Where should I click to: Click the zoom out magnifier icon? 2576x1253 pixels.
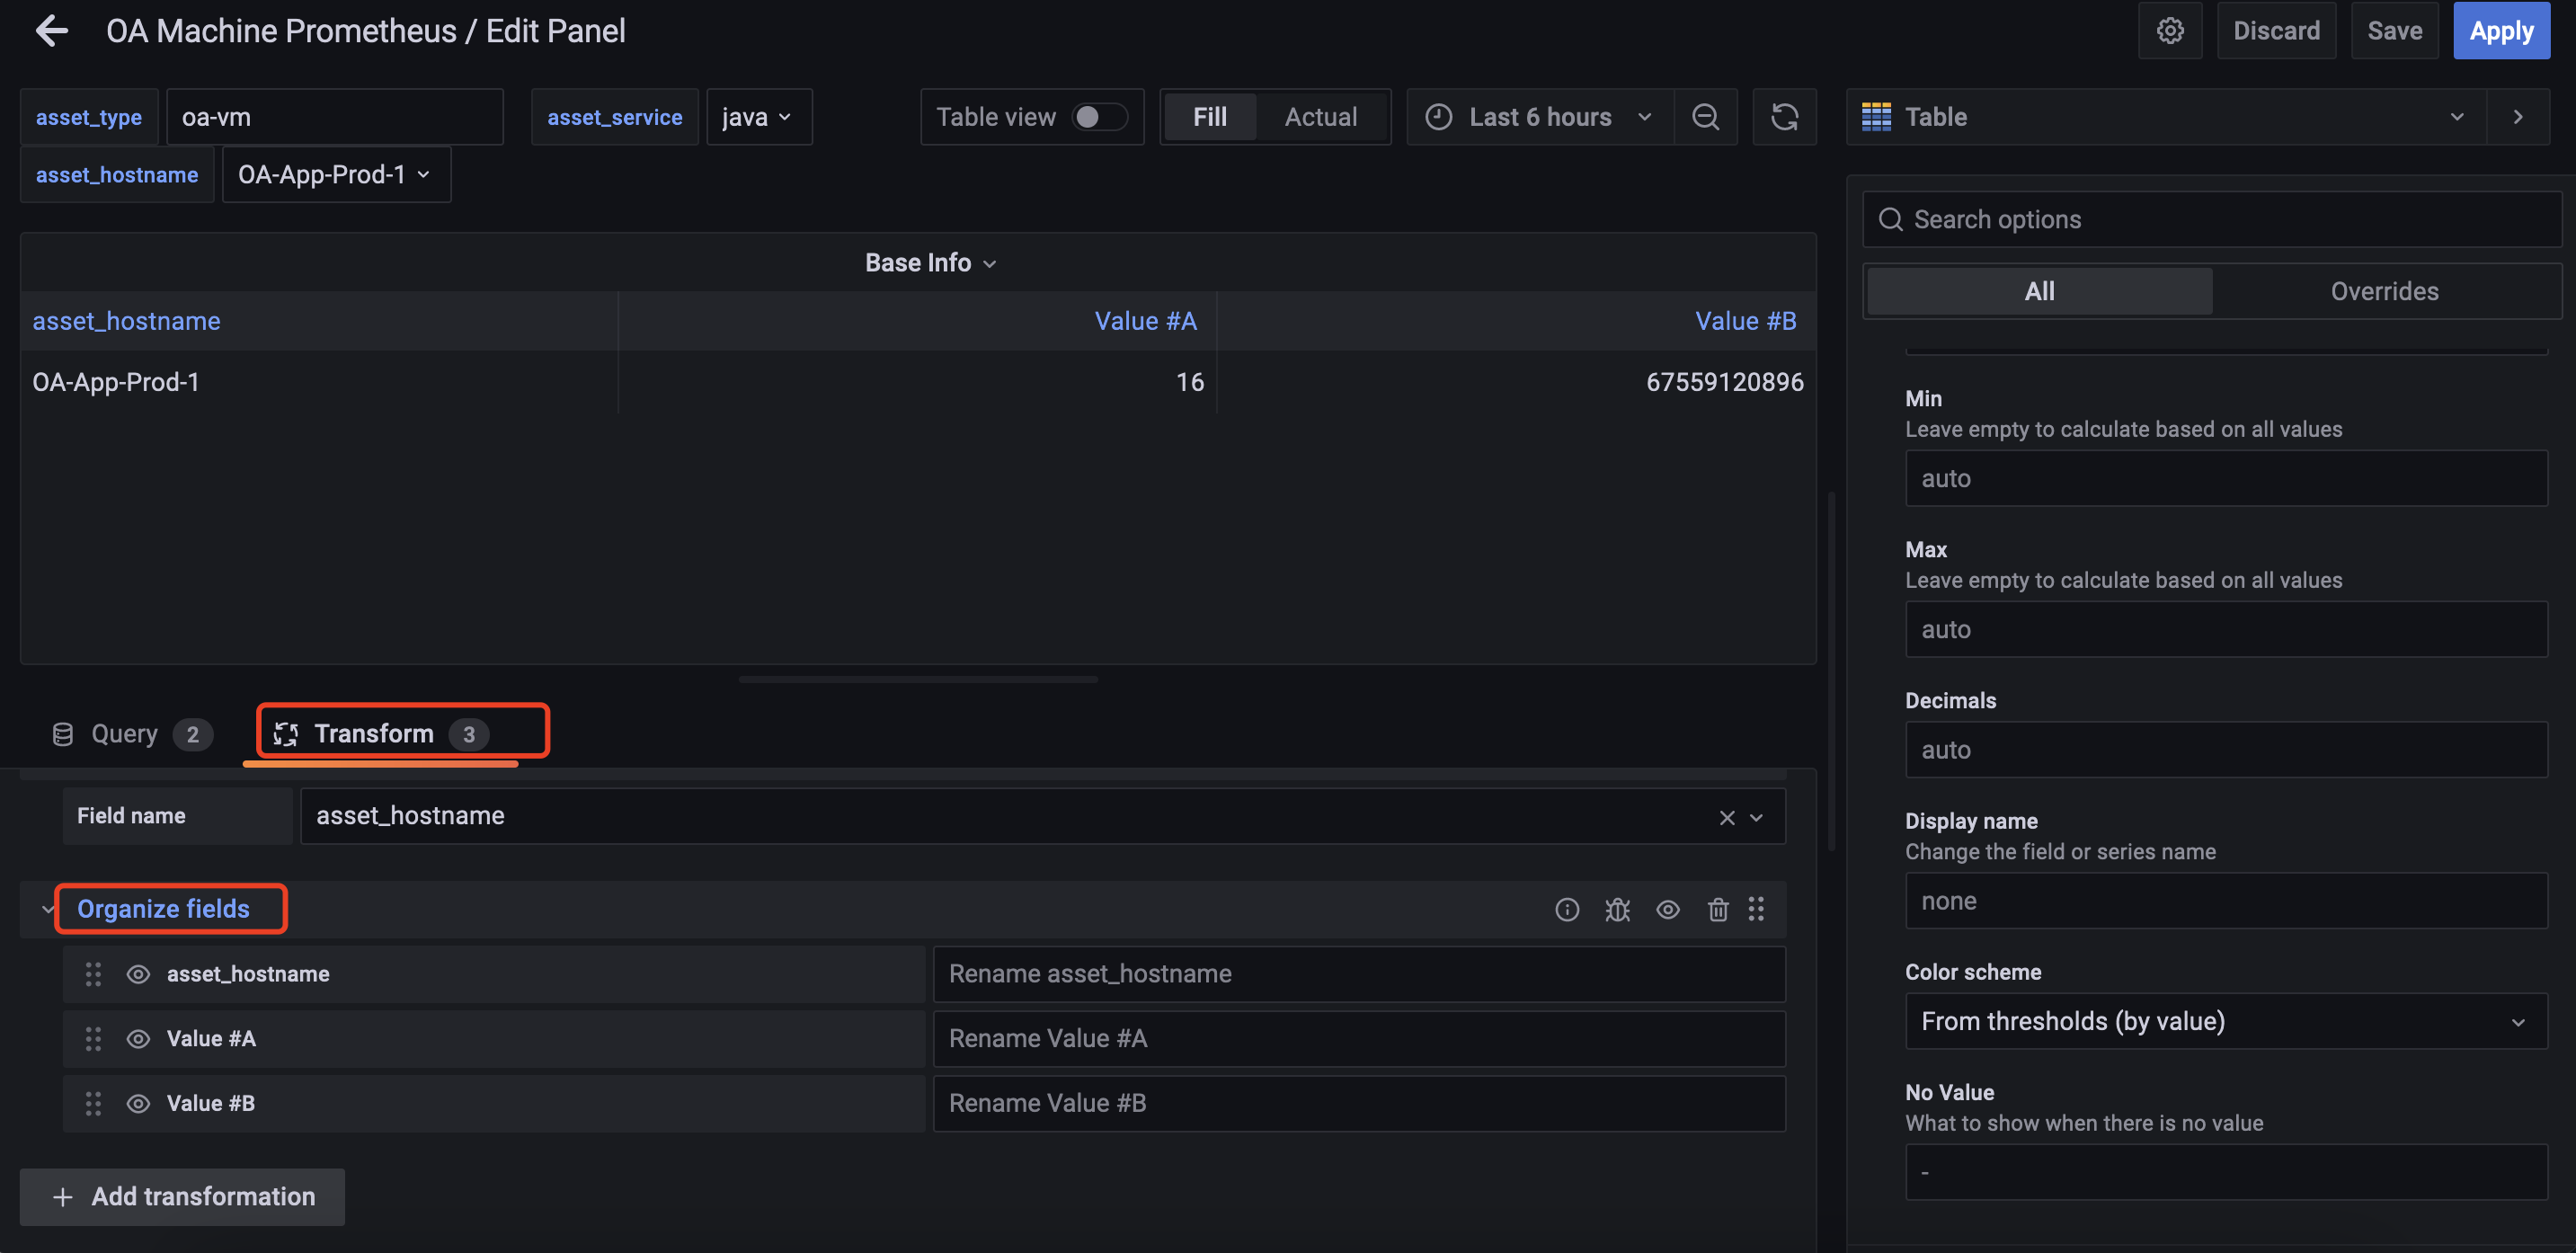1705,115
